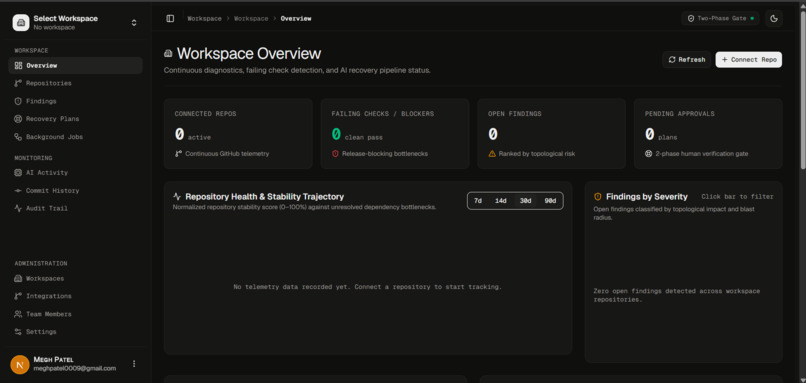Select the 7d time range
The width and height of the screenshot is (806, 383).
[478, 200]
